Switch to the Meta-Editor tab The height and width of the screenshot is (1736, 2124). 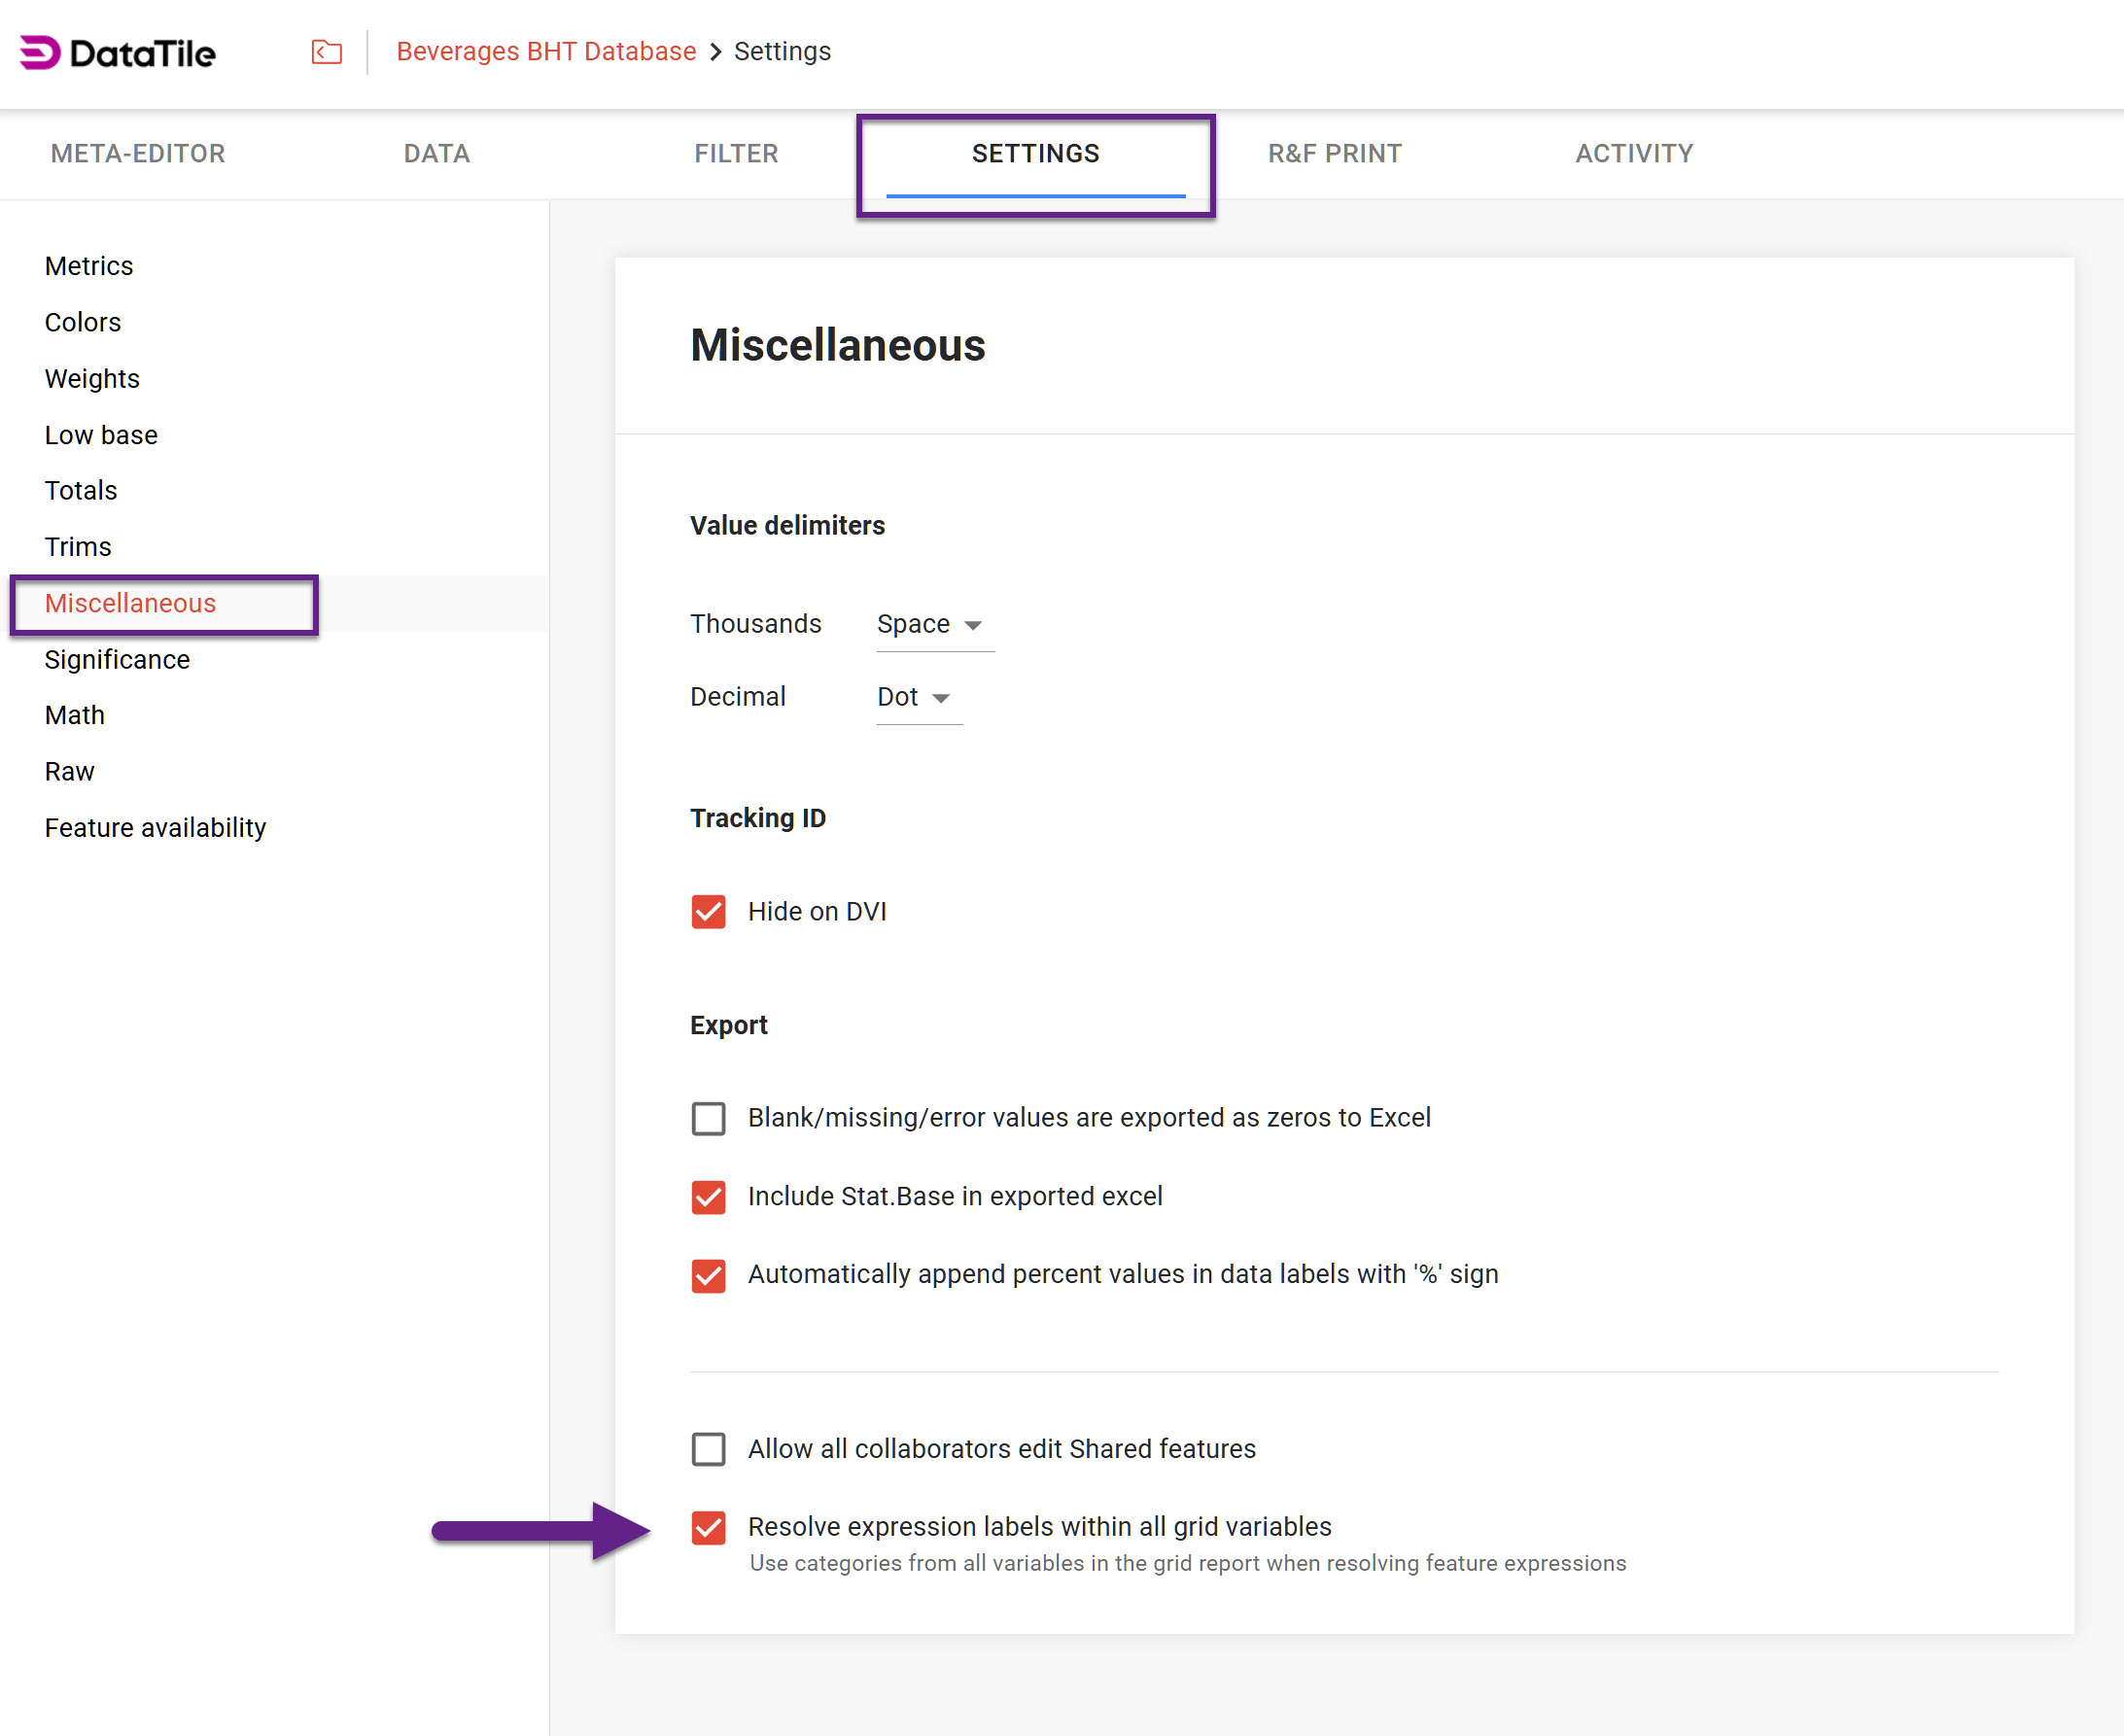138,153
